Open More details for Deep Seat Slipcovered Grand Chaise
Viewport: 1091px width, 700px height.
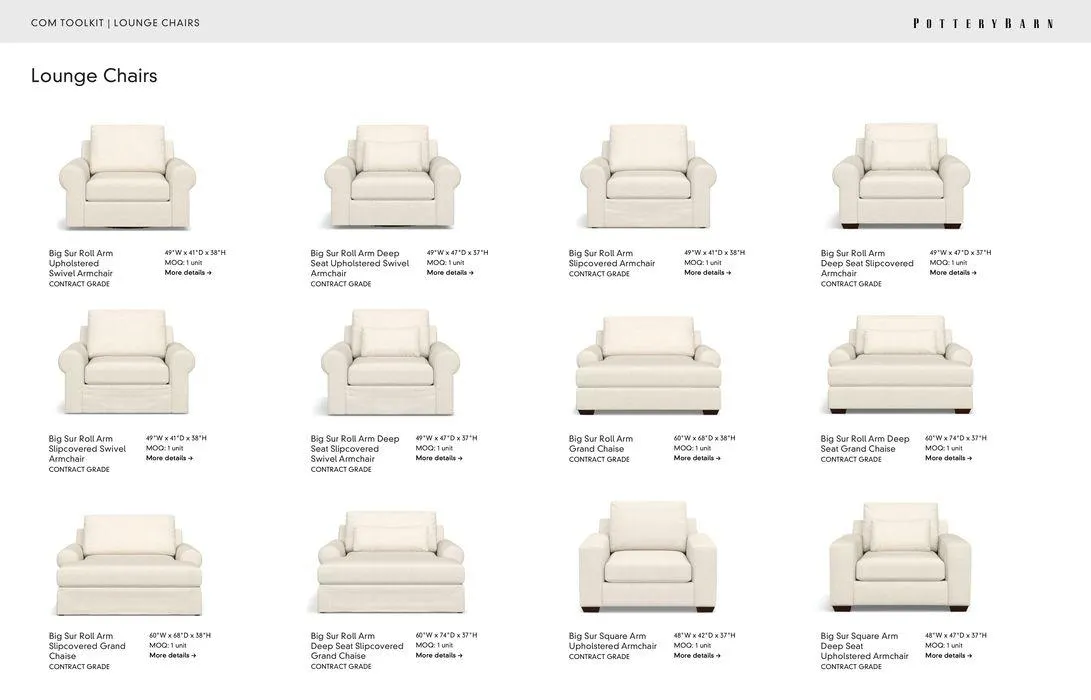click(439, 655)
